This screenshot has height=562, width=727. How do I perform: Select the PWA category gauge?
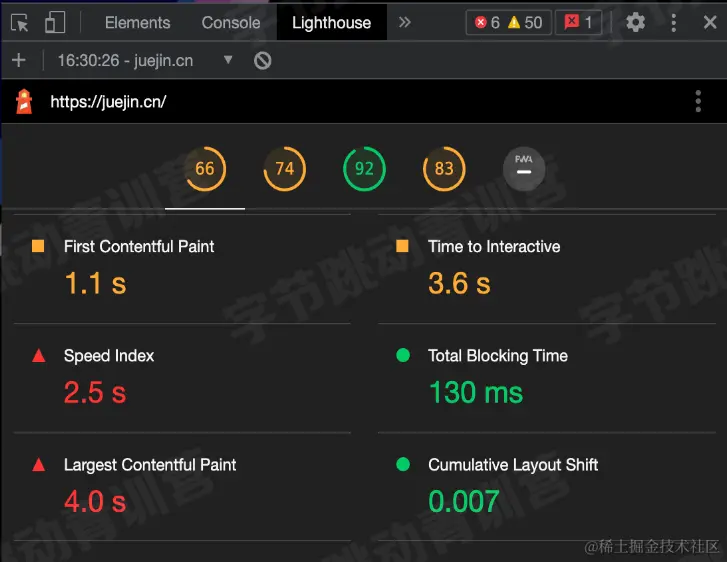(524, 169)
